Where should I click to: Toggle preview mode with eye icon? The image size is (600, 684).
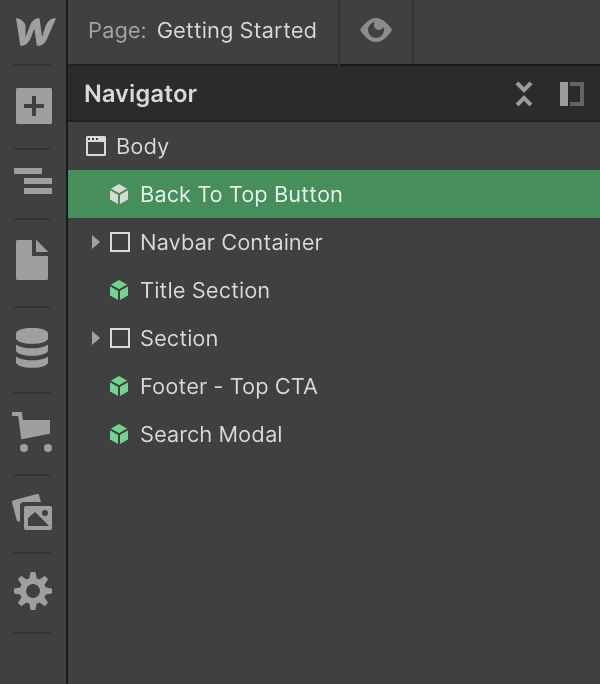(x=376, y=31)
